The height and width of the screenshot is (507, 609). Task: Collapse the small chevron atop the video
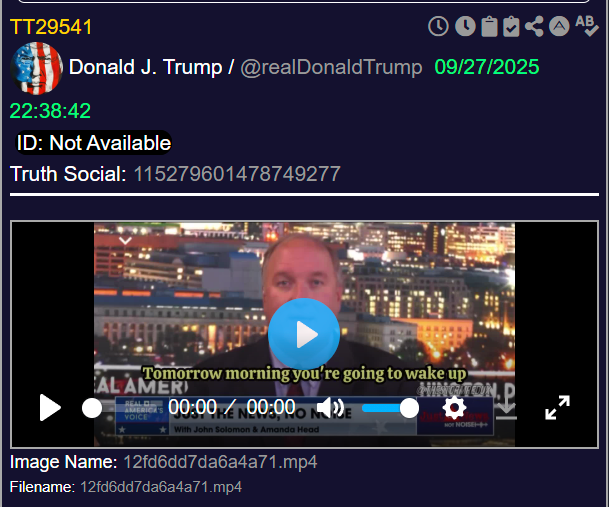point(125,240)
